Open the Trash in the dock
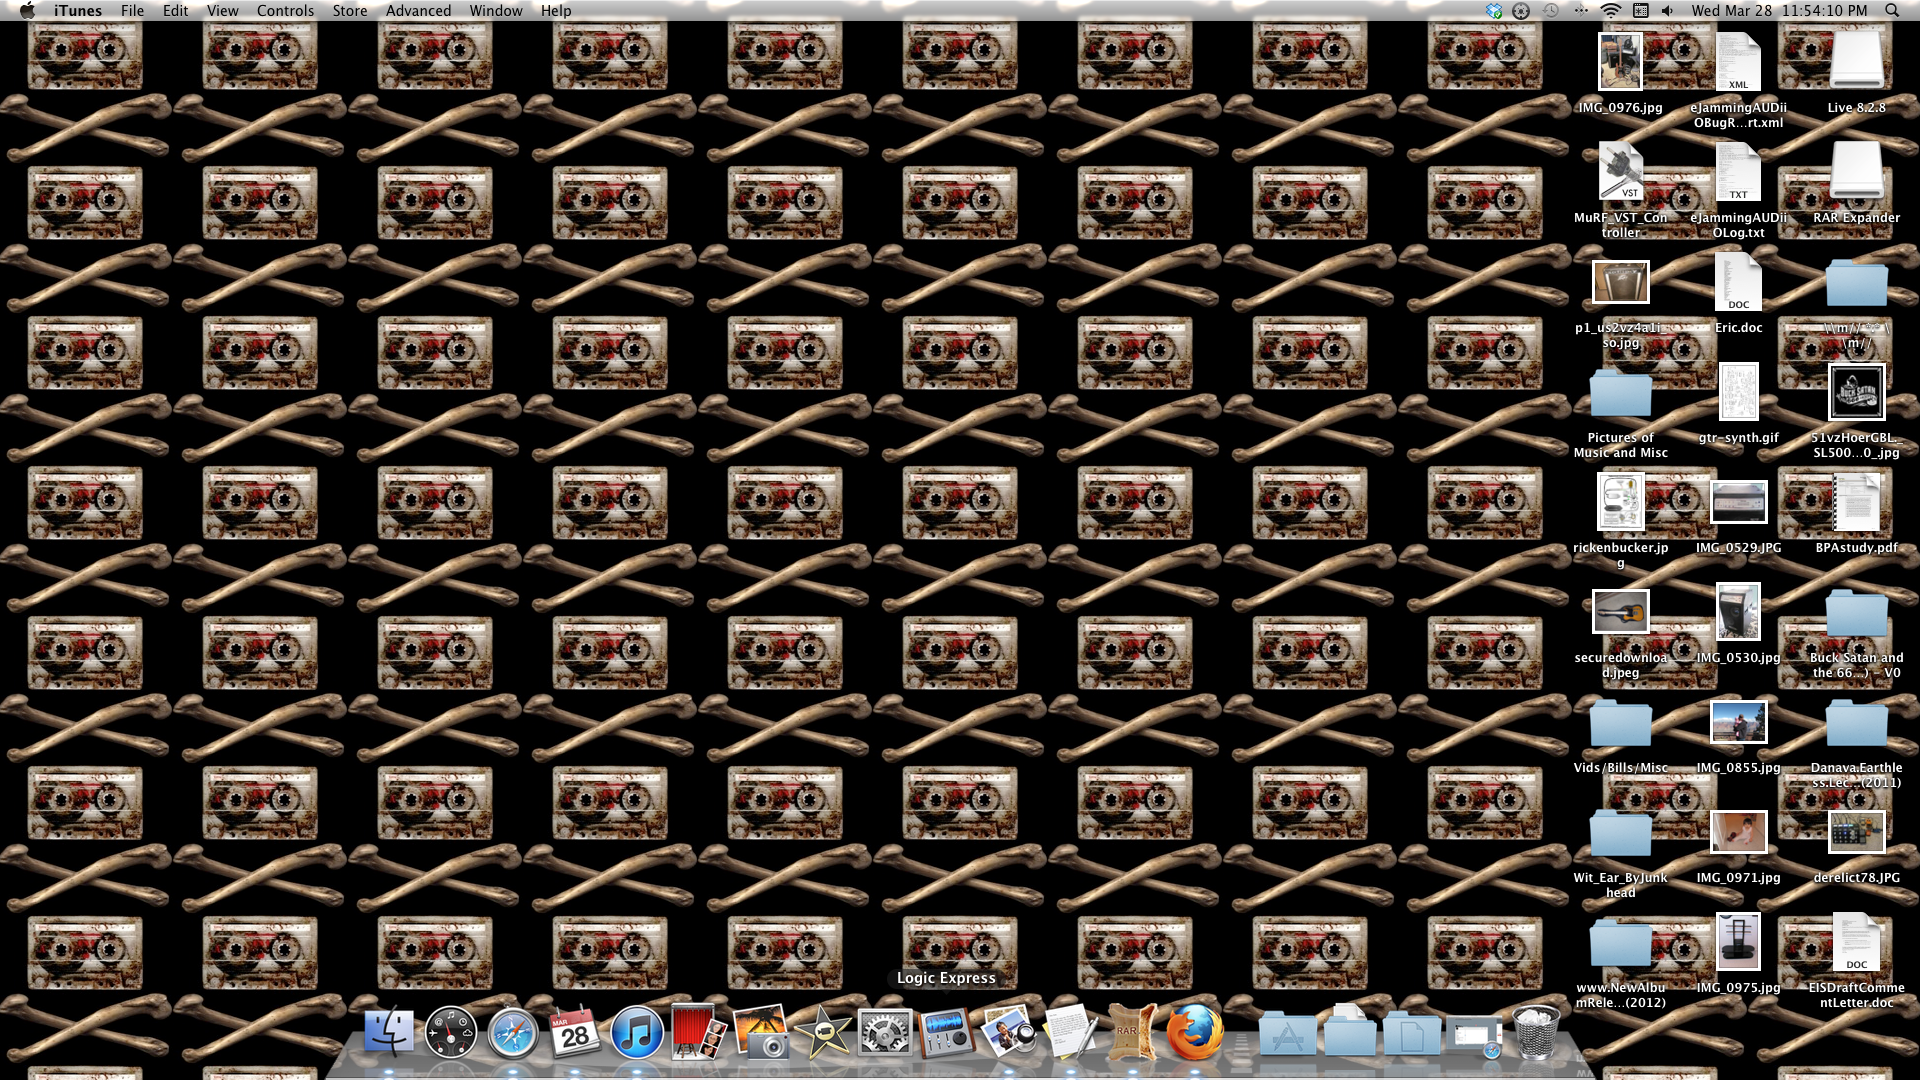 [x=1535, y=1033]
